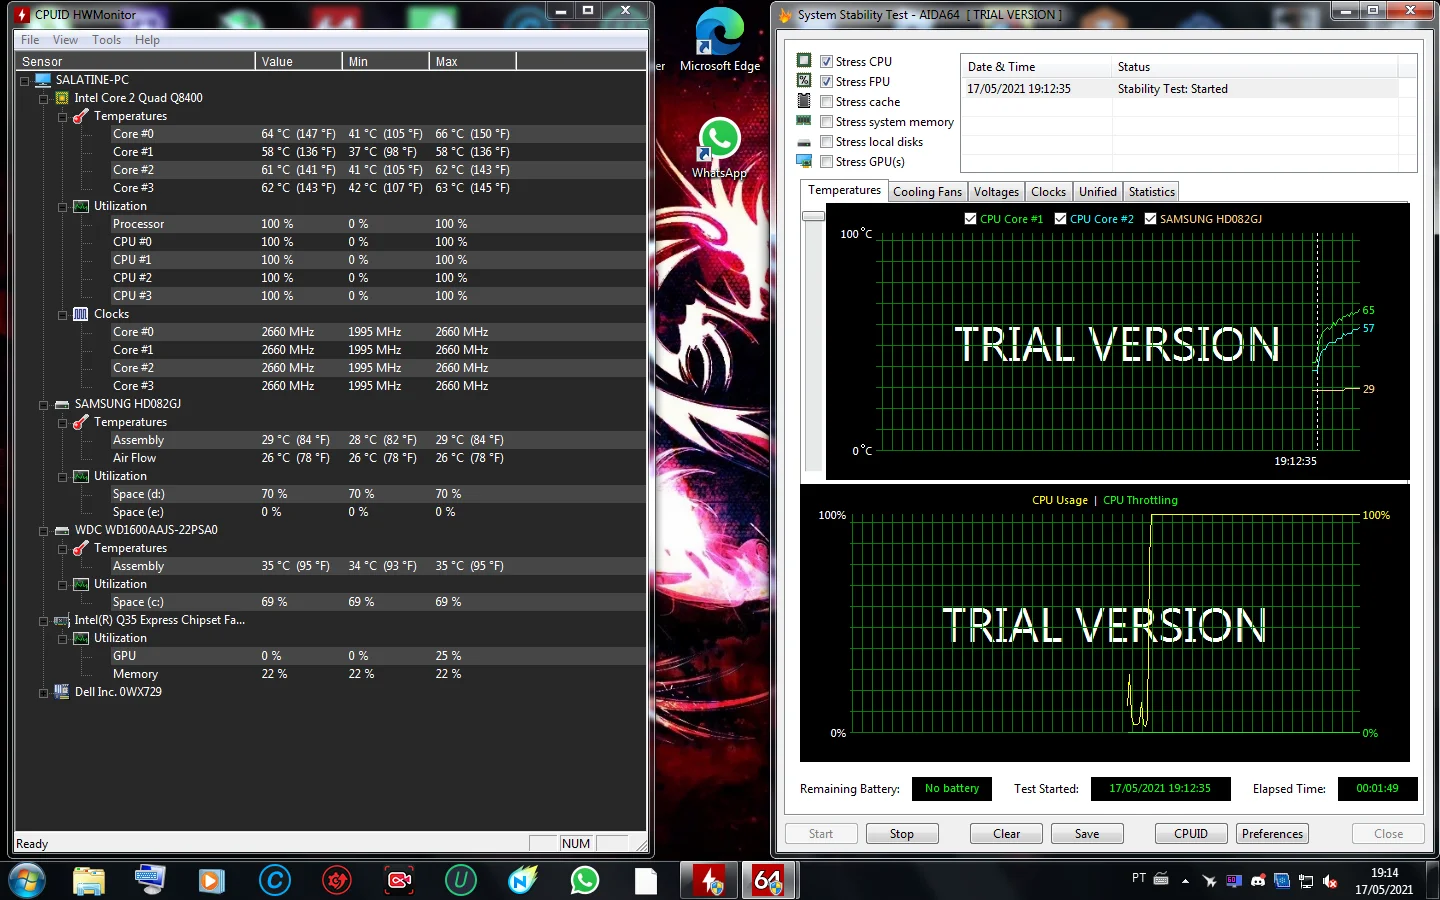Image resolution: width=1440 pixels, height=900 pixels.
Task: Click the WDC WD1600AAJS drive icon
Action: point(62,530)
